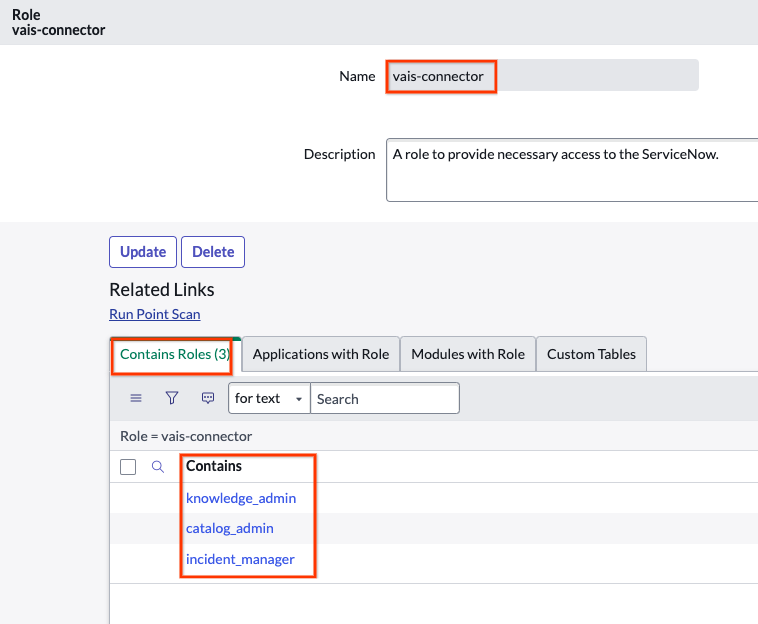758x624 pixels.
Task: Switch to Contains Roles tab
Action: [x=175, y=355]
